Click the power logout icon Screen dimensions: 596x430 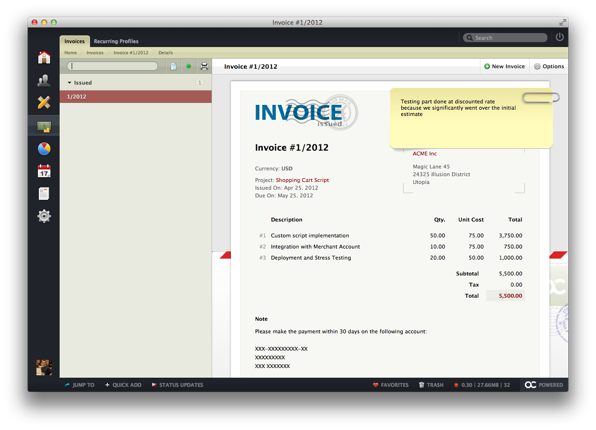click(560, 37)
